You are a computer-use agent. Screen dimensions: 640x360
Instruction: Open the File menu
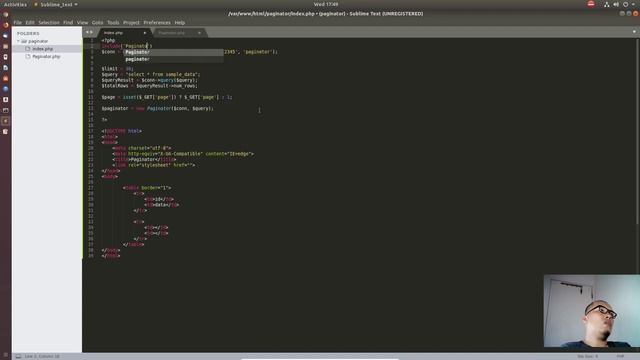coord(18,22)
